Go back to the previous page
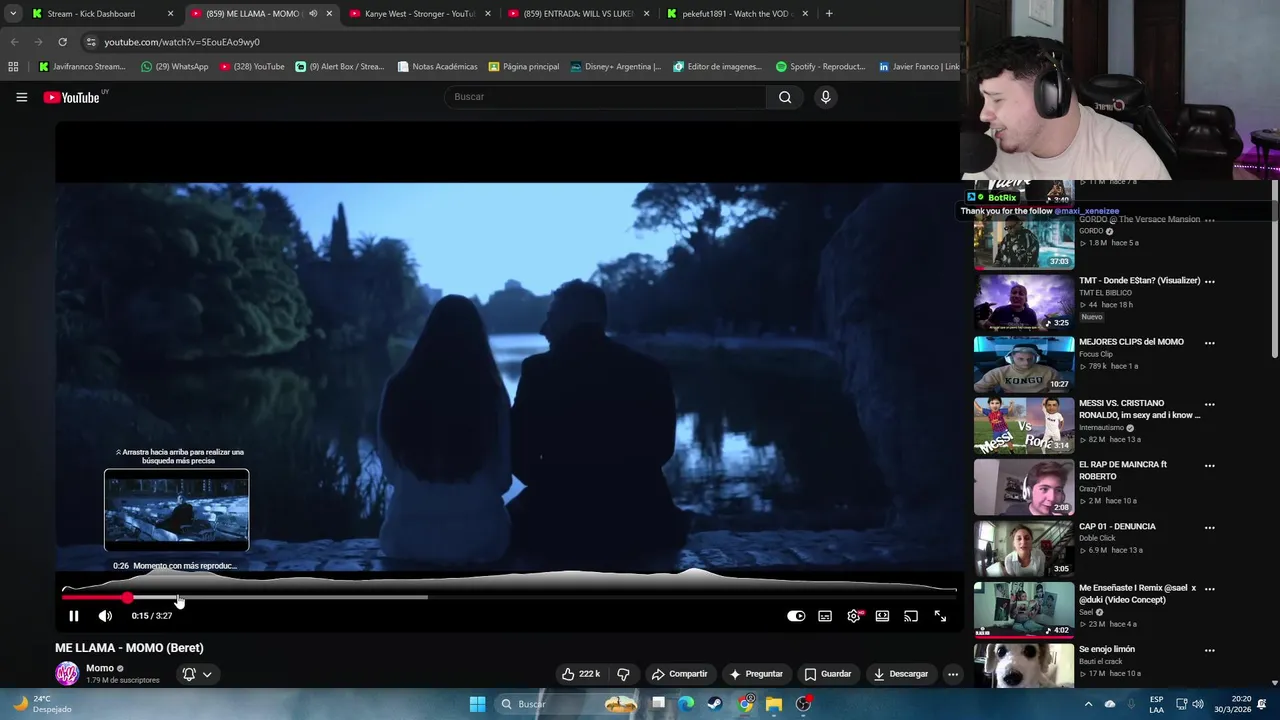Image resolution: width=1280 pixels, height=720 pixels. coord(14,42)
